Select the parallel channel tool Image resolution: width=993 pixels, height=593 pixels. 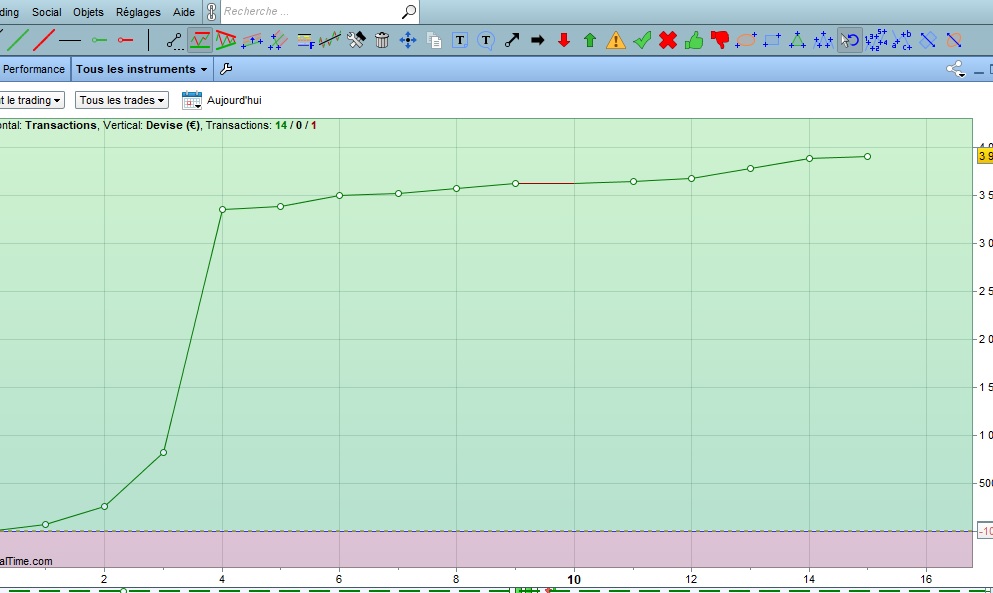251,41
